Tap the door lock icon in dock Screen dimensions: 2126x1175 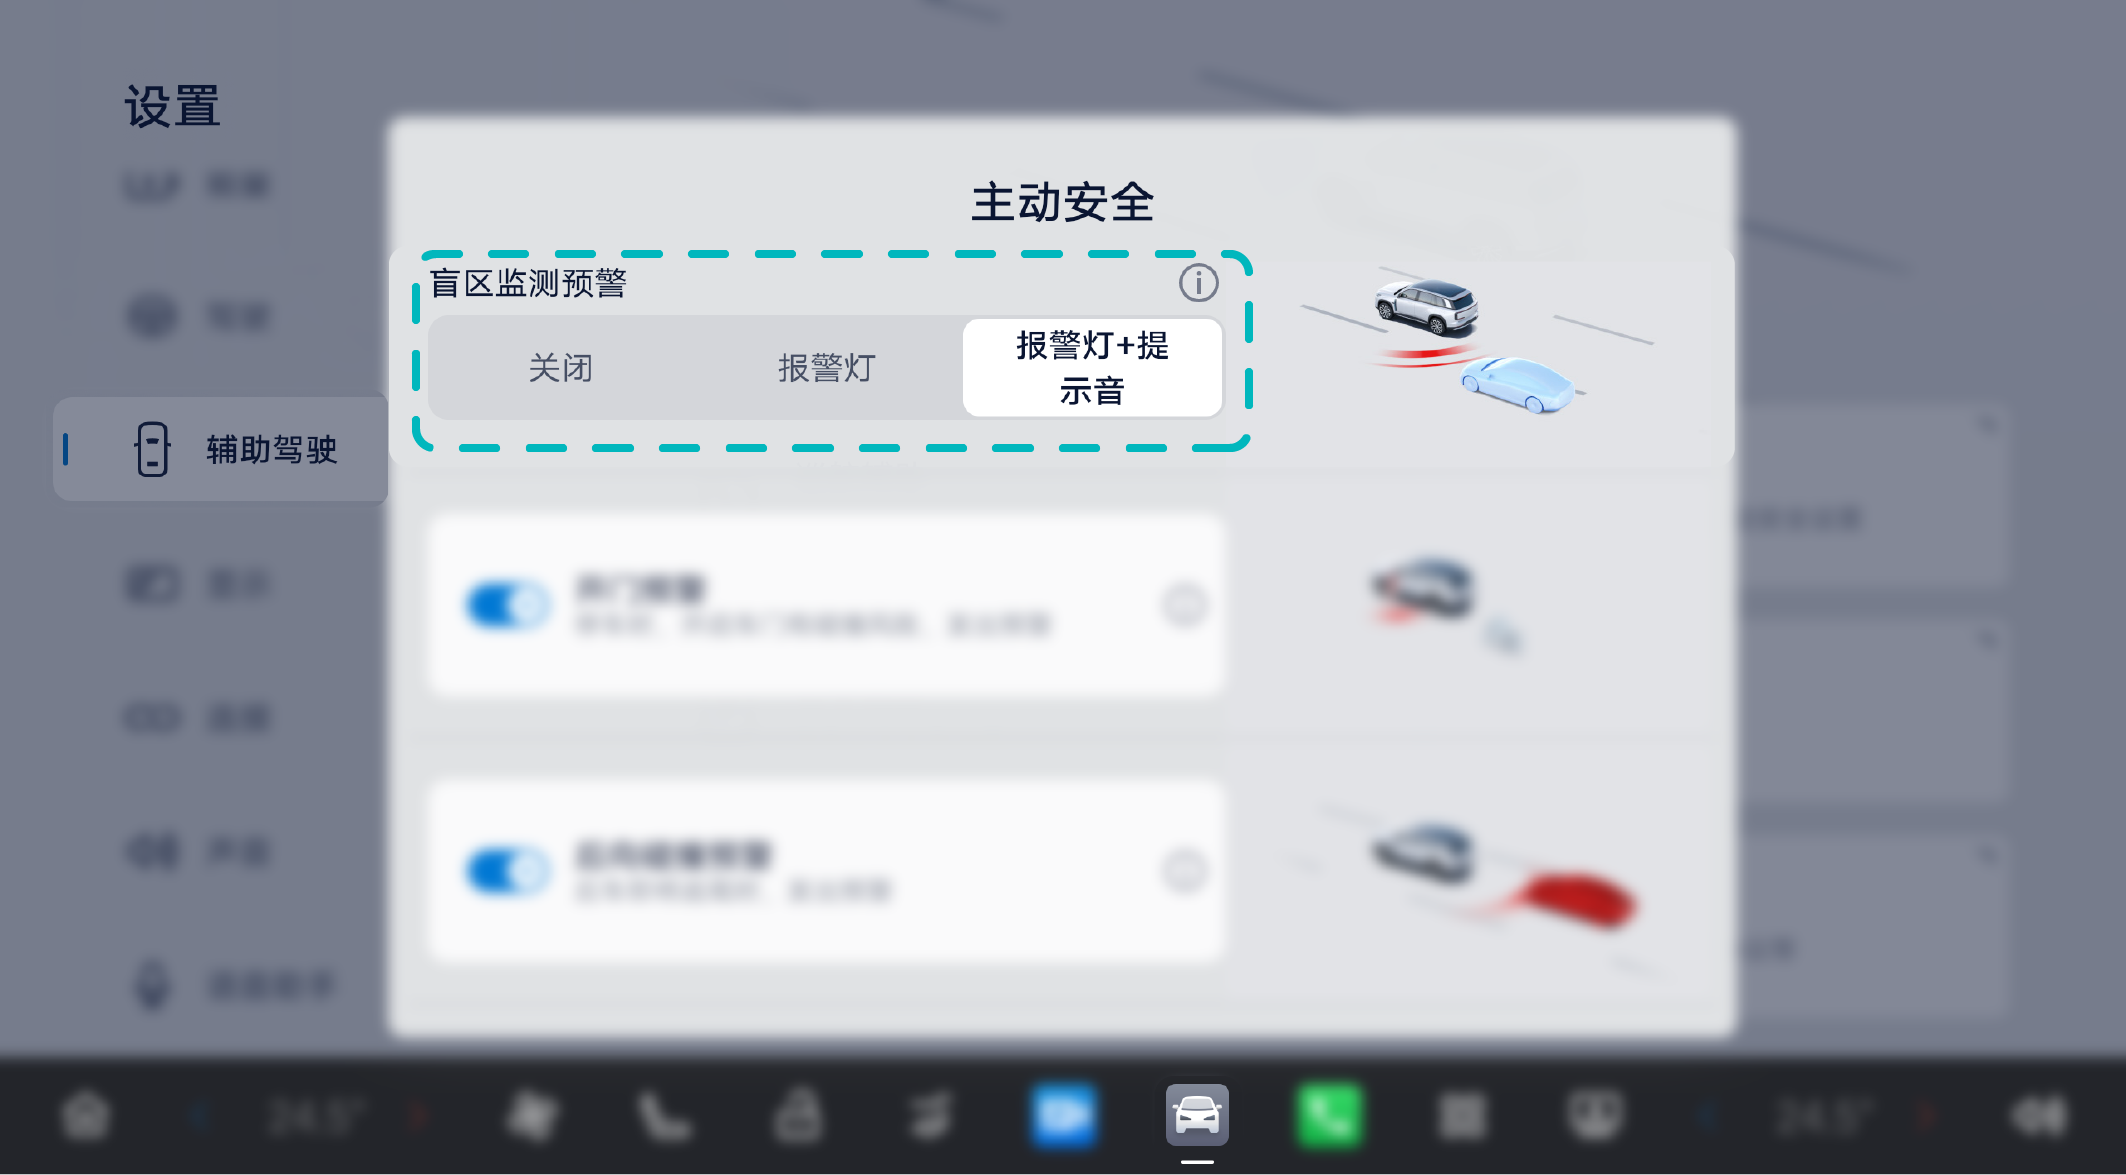click(x=798, y=1115)
